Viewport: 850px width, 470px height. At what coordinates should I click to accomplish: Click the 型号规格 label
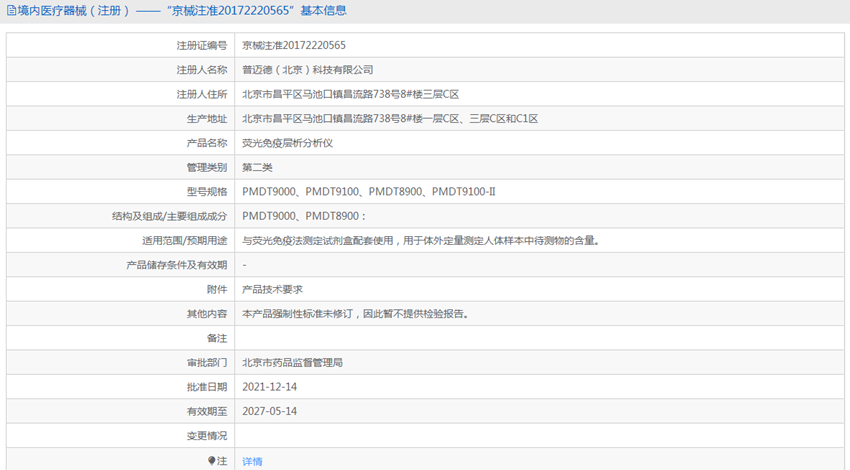[x=207, y=192]
